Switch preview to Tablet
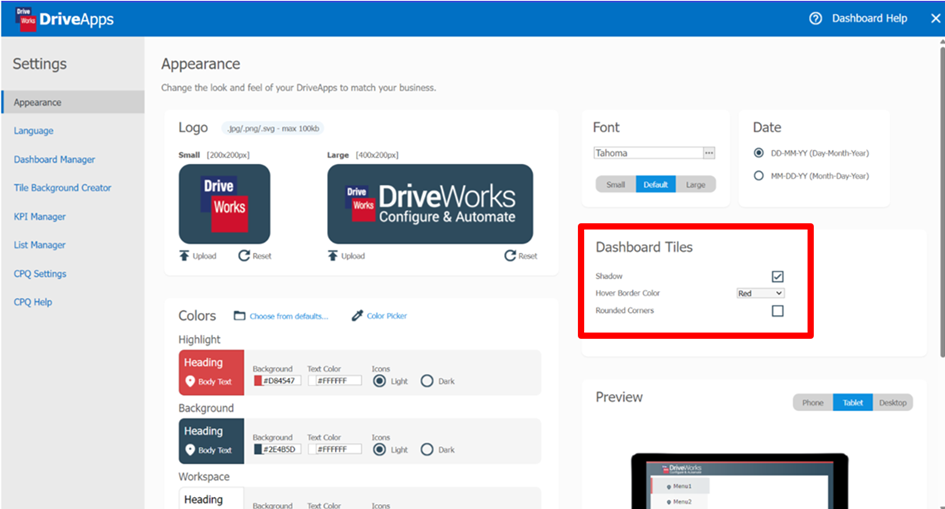This screenshot has width=945, height=509. [853, 402]
